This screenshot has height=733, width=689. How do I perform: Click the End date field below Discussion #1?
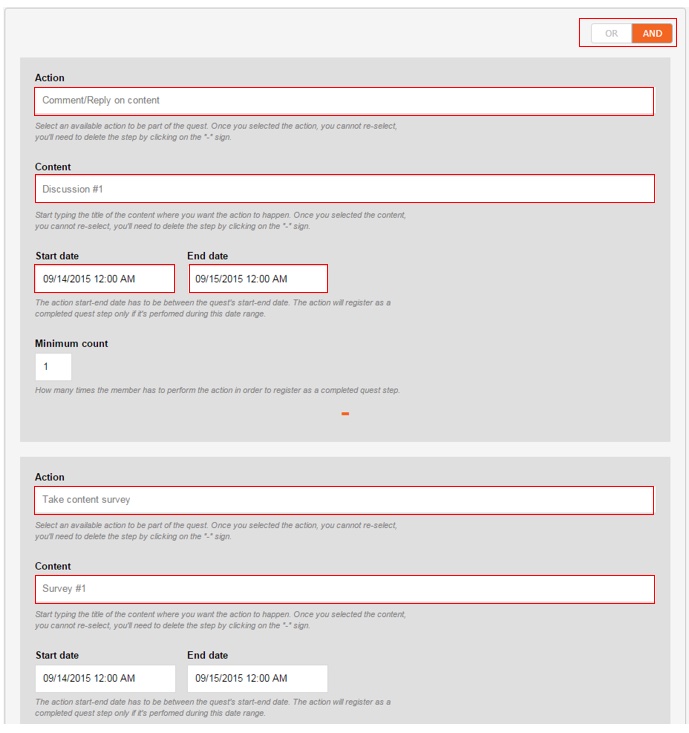point(258,279)
